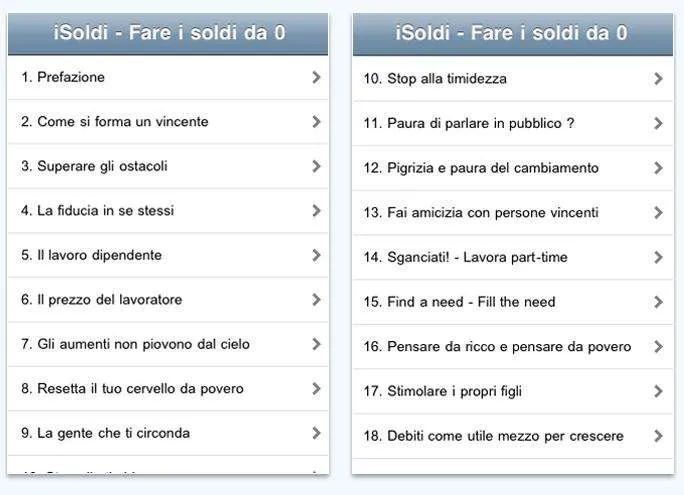Tap the arrow next to Superare gli ostacoli
The image size is (684, 495).
317,166
